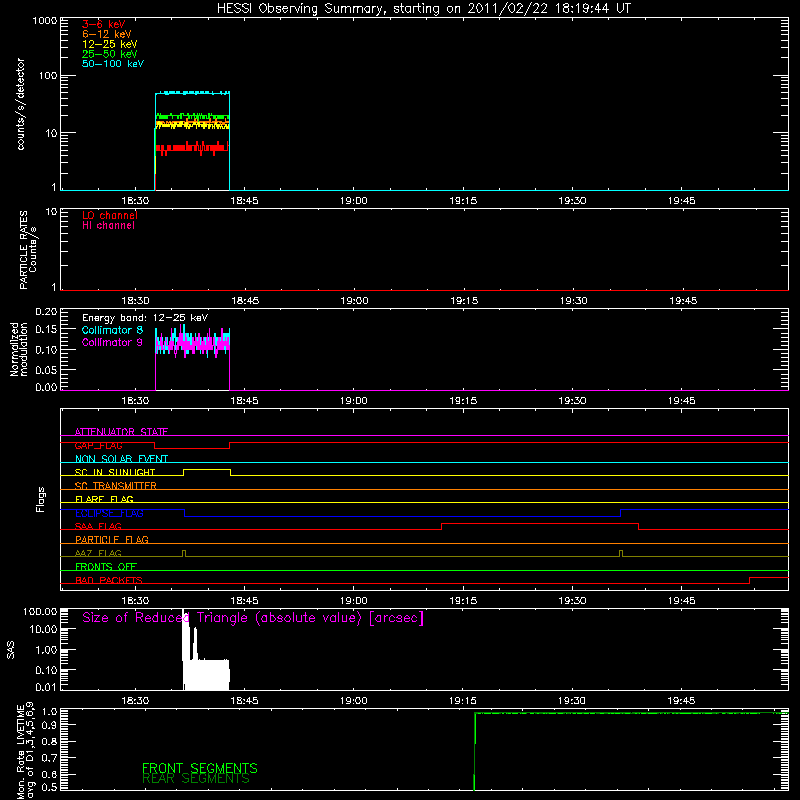Click the green front segments livetime line
This screenshot has width=800, height=800.
[x=632, y=713]
